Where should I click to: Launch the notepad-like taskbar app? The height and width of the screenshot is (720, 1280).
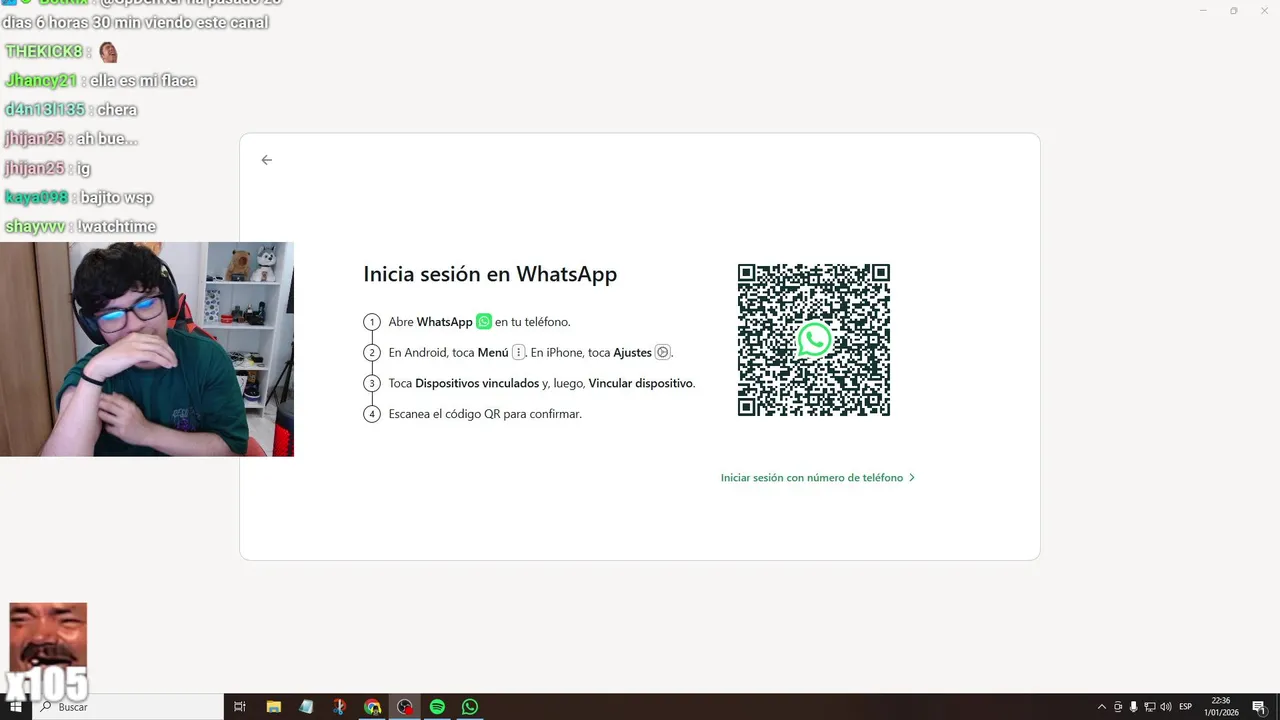(x=306, y=707)
